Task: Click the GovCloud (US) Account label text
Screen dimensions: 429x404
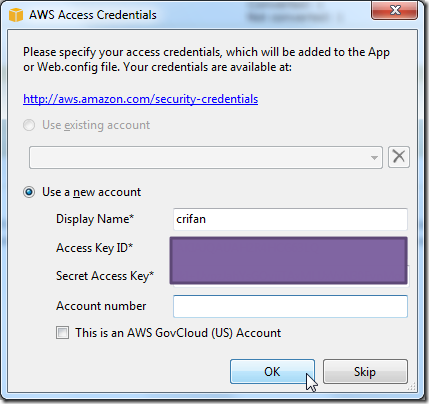Action: pyautogui.click(x=178, y=333)
